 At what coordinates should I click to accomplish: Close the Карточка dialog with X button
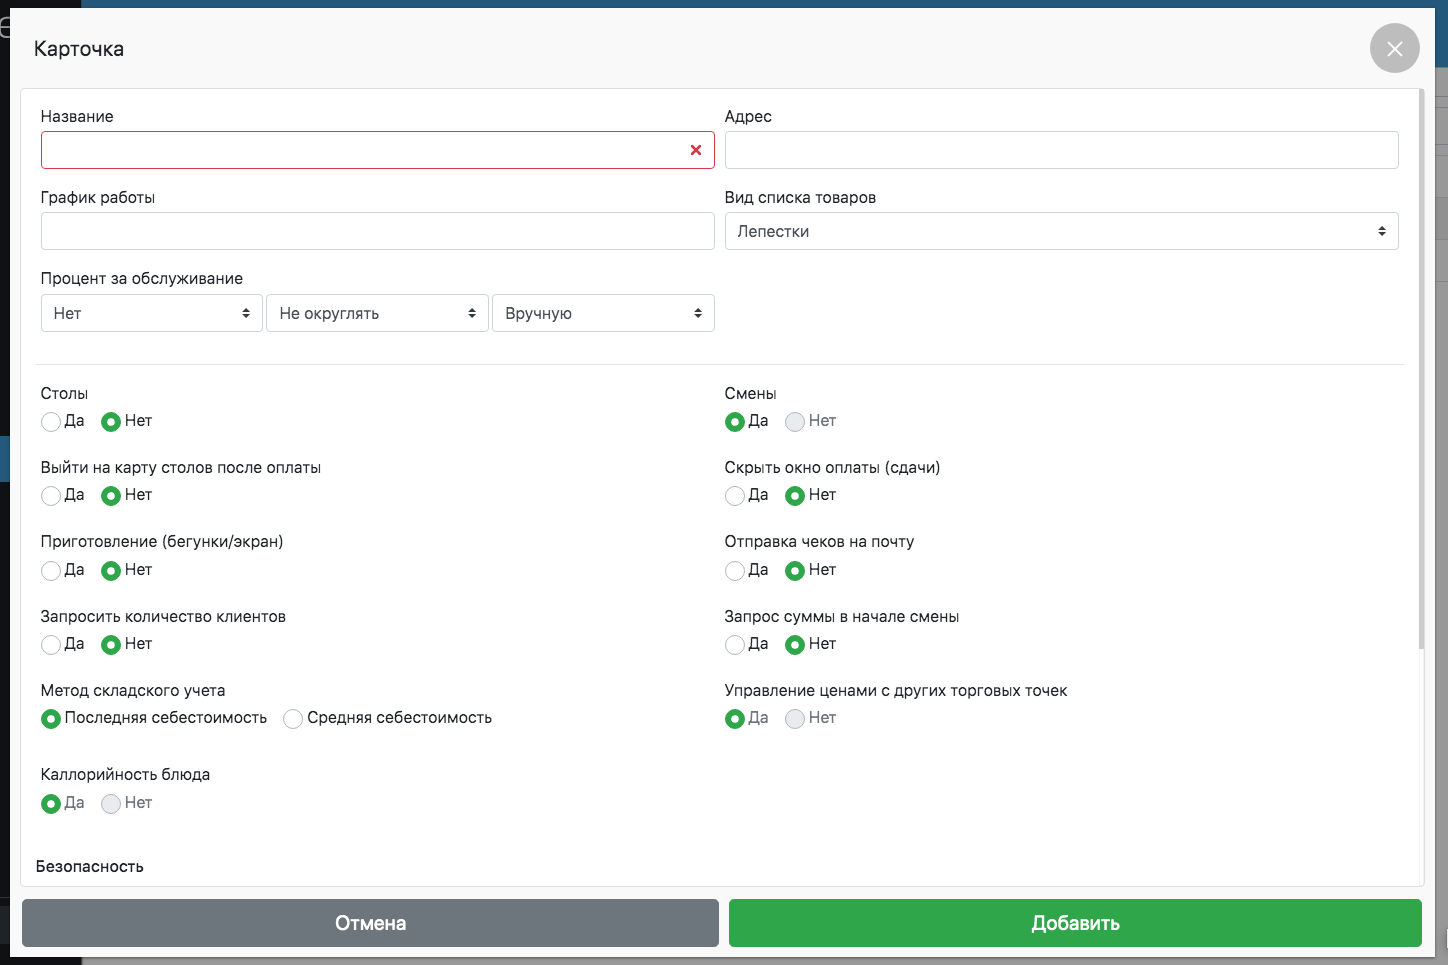1394,49
